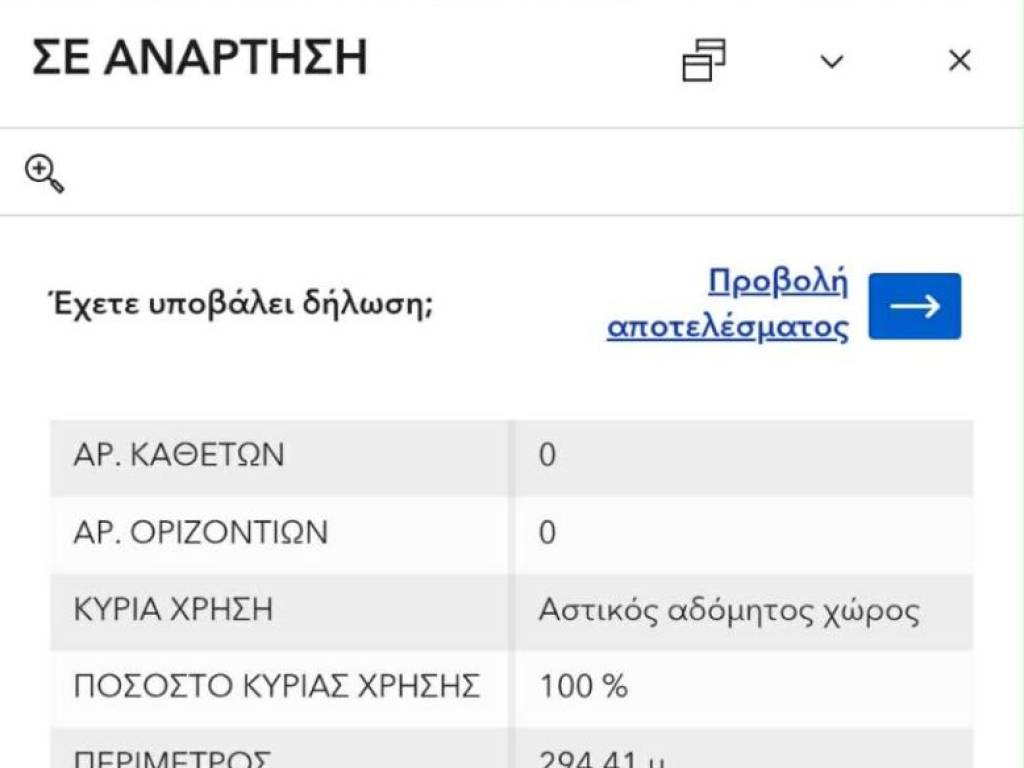
Task: Click the 100 % value cell
Action: [x=584, y=687]
